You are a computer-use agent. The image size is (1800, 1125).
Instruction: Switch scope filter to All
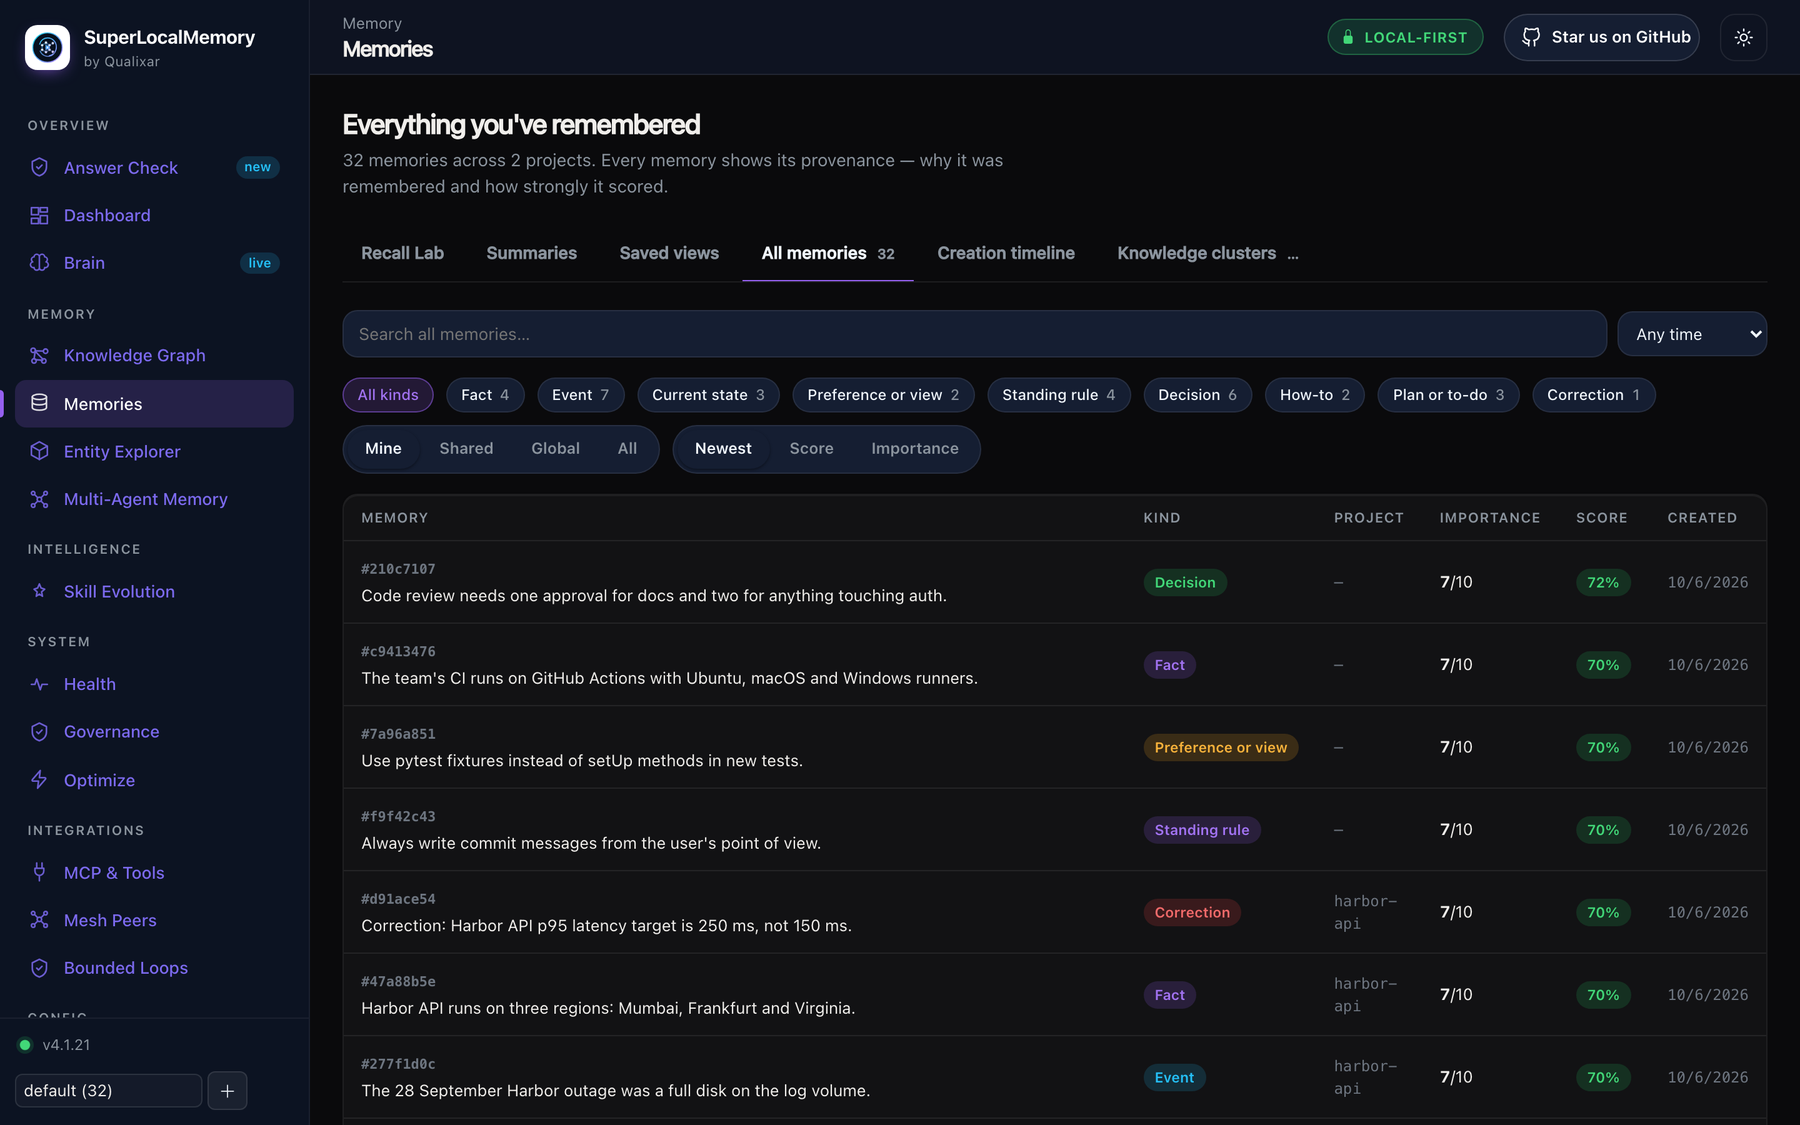coord(627,449)
